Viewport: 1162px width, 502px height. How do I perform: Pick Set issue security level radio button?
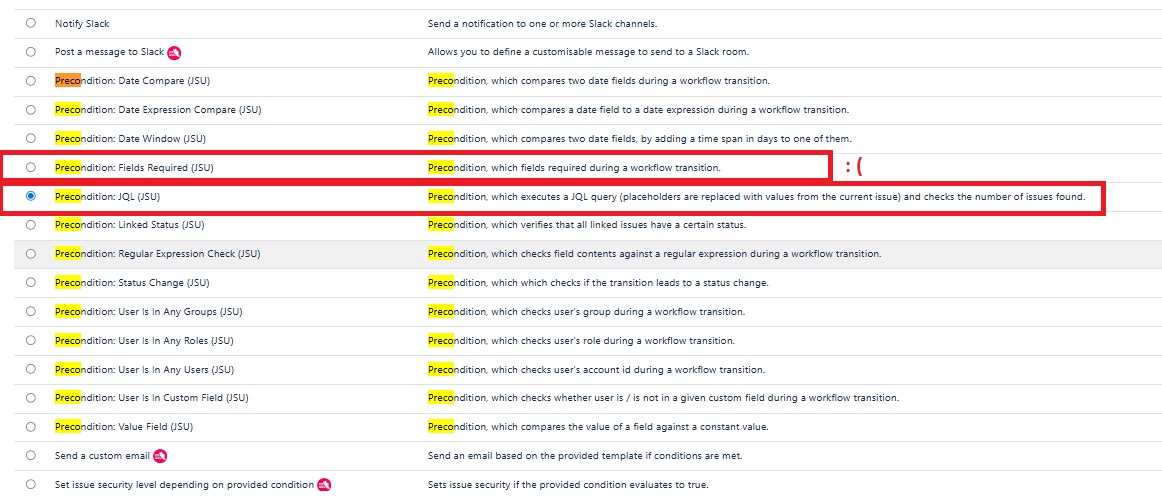tap(30, 484)
